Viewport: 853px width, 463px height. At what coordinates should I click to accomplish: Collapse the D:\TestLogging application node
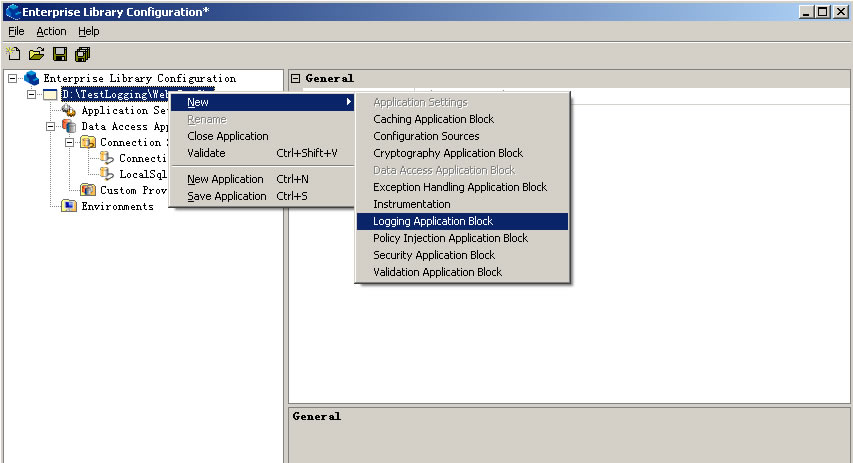coord(32,95)
